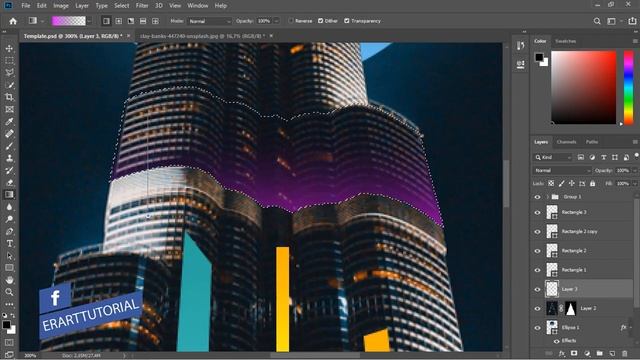This screenshot has width=640, height=360.
Task: Hide the Rectangle 1 layer
Action: pyautogui.click(x=537, y=270)
